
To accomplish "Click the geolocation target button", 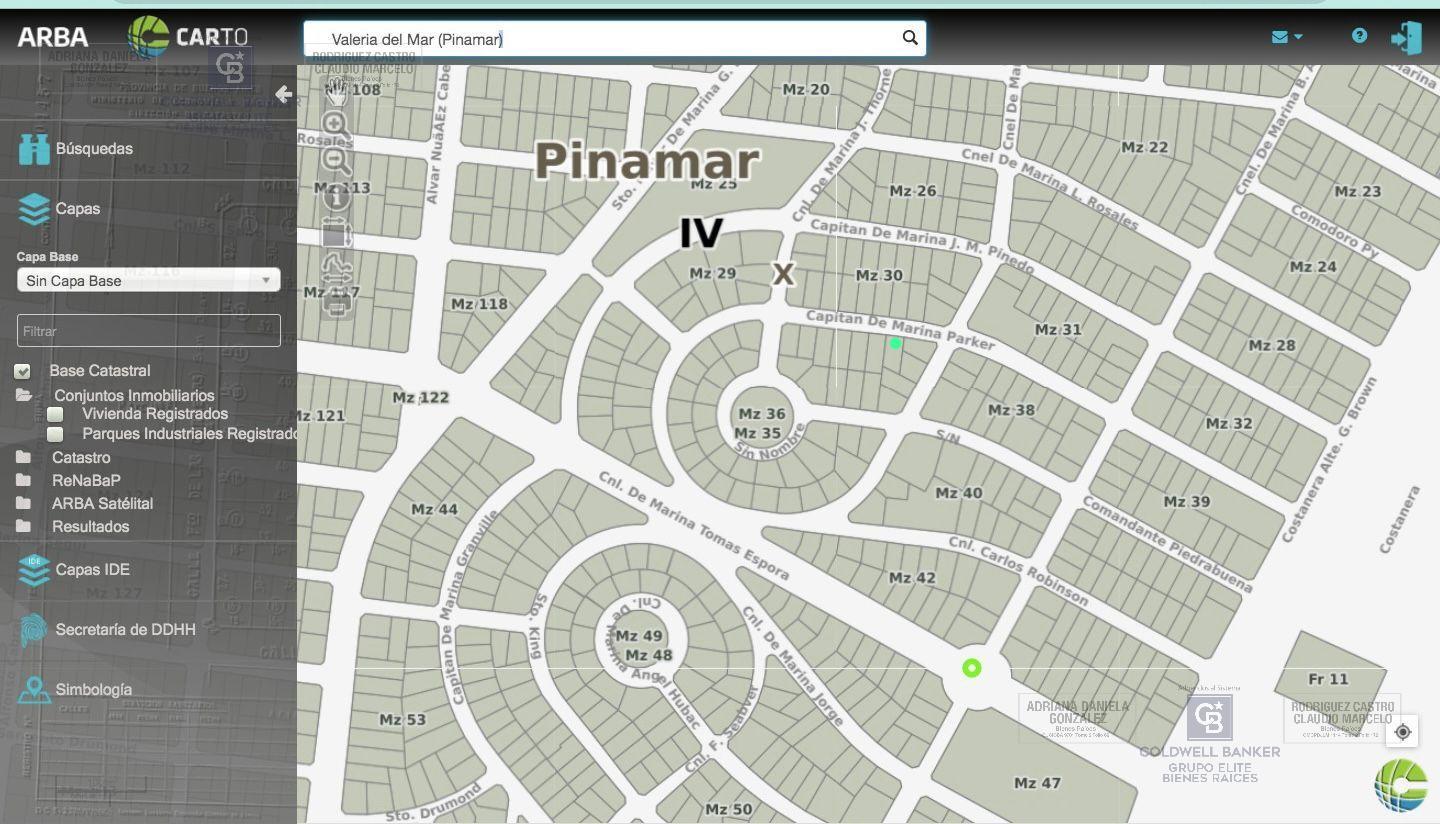I will 1403,732.
